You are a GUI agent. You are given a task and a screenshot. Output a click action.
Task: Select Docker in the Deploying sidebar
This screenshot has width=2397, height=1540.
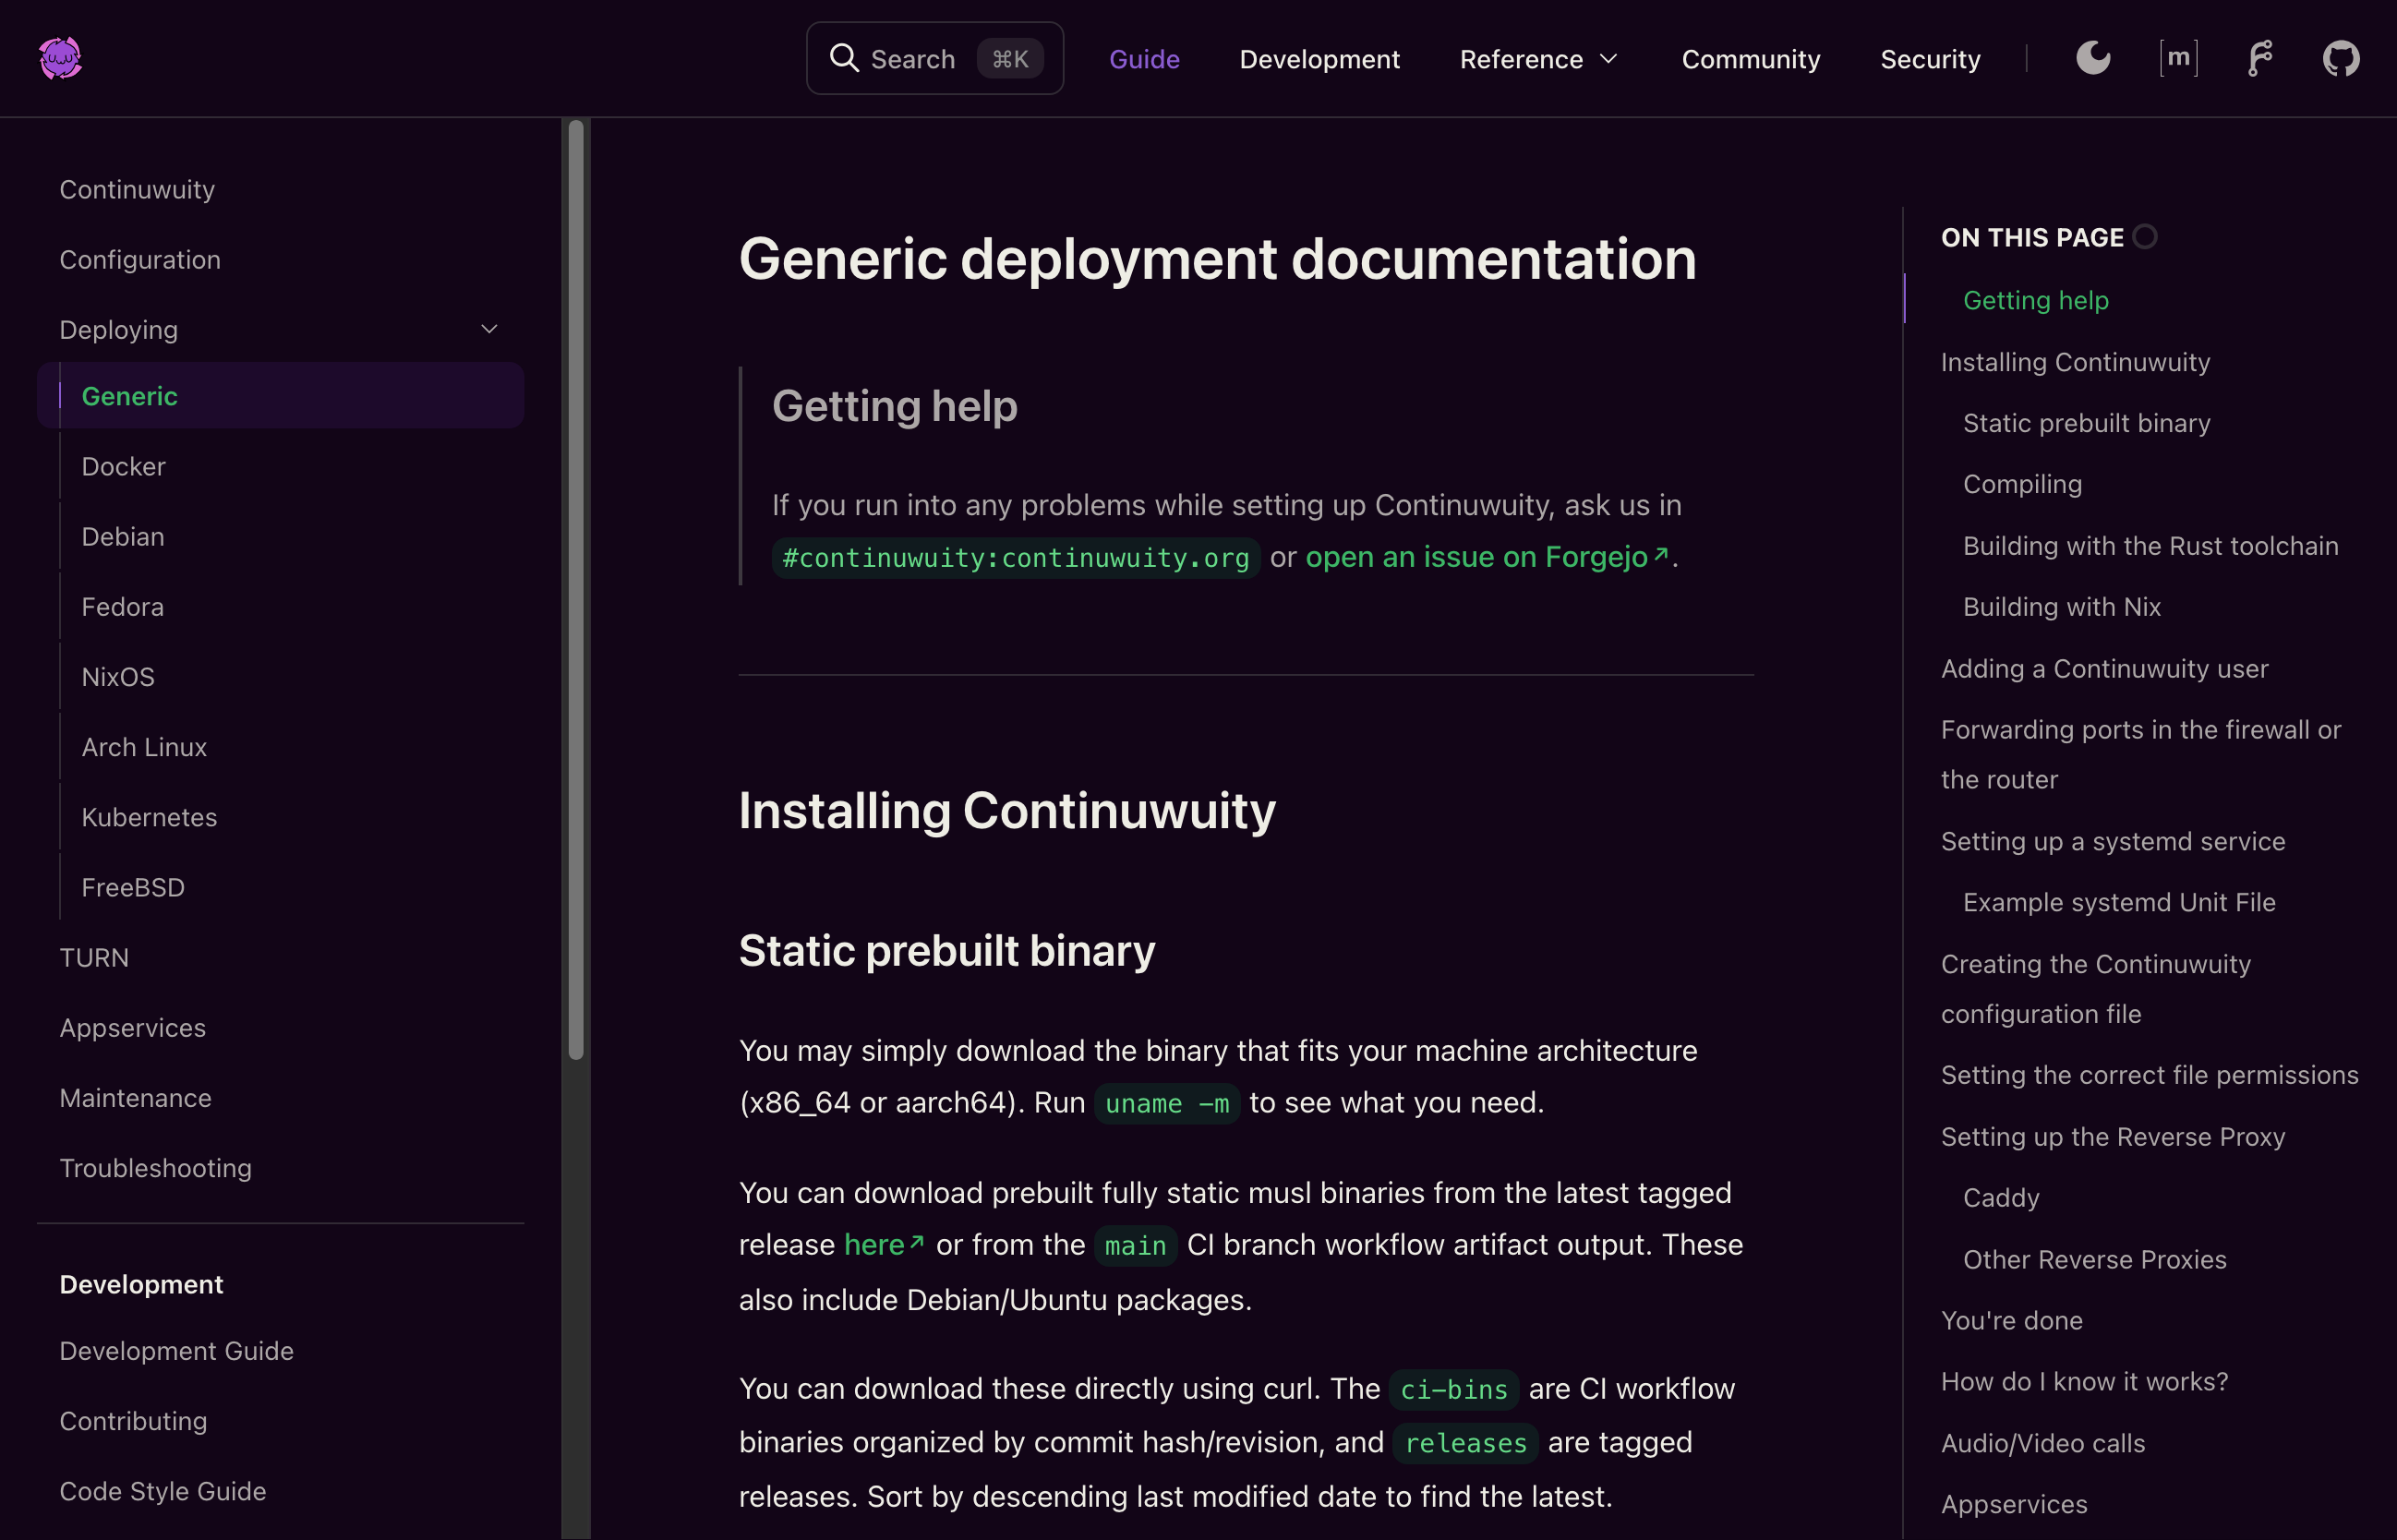[123, 466]
